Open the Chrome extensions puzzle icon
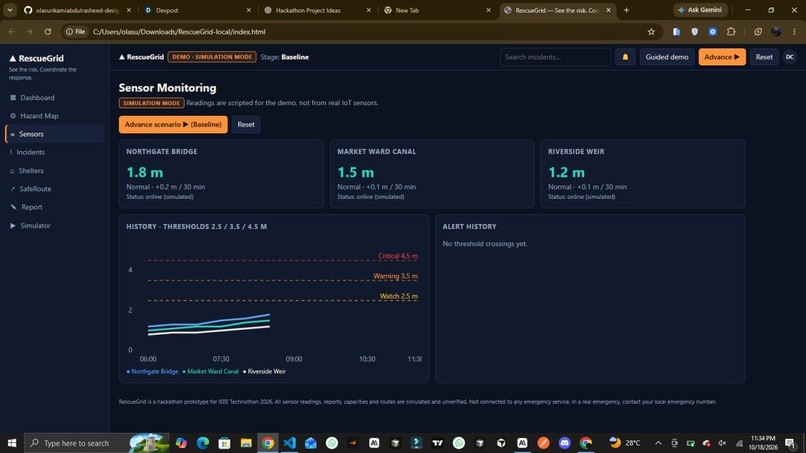 [731, 32]
